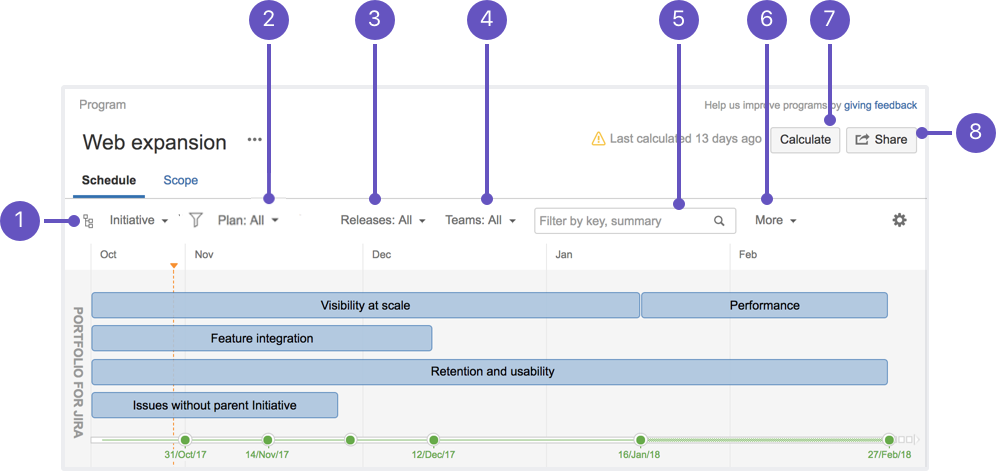Expand the Initiative hierarchy dropdown
The height and width of the screenshot is (471, 996).
click(x=138, y=221)
